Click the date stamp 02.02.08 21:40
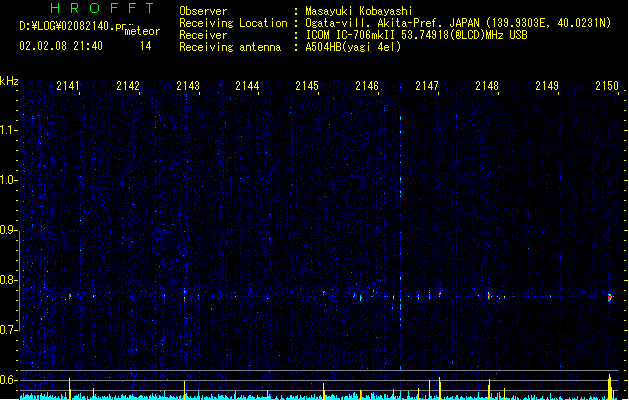The width and height of the screenshot is (629, 400). coord(61,46)
